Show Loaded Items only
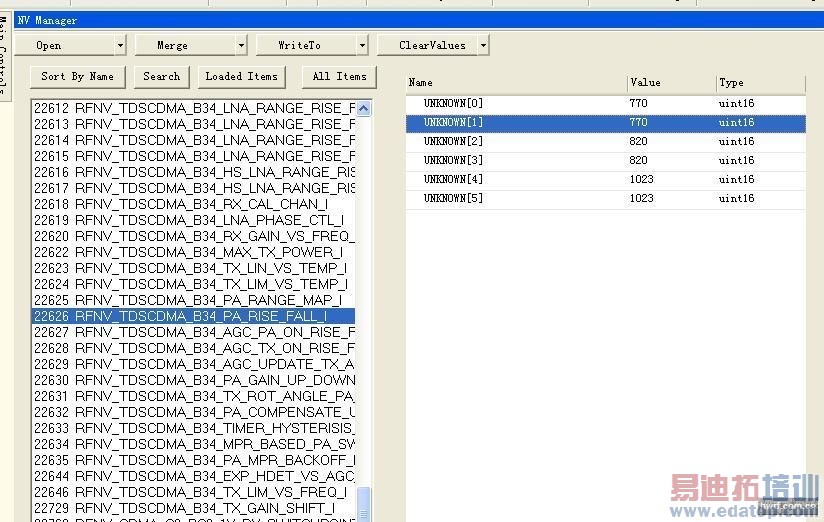The image size is (824, 522). (242, 77)
